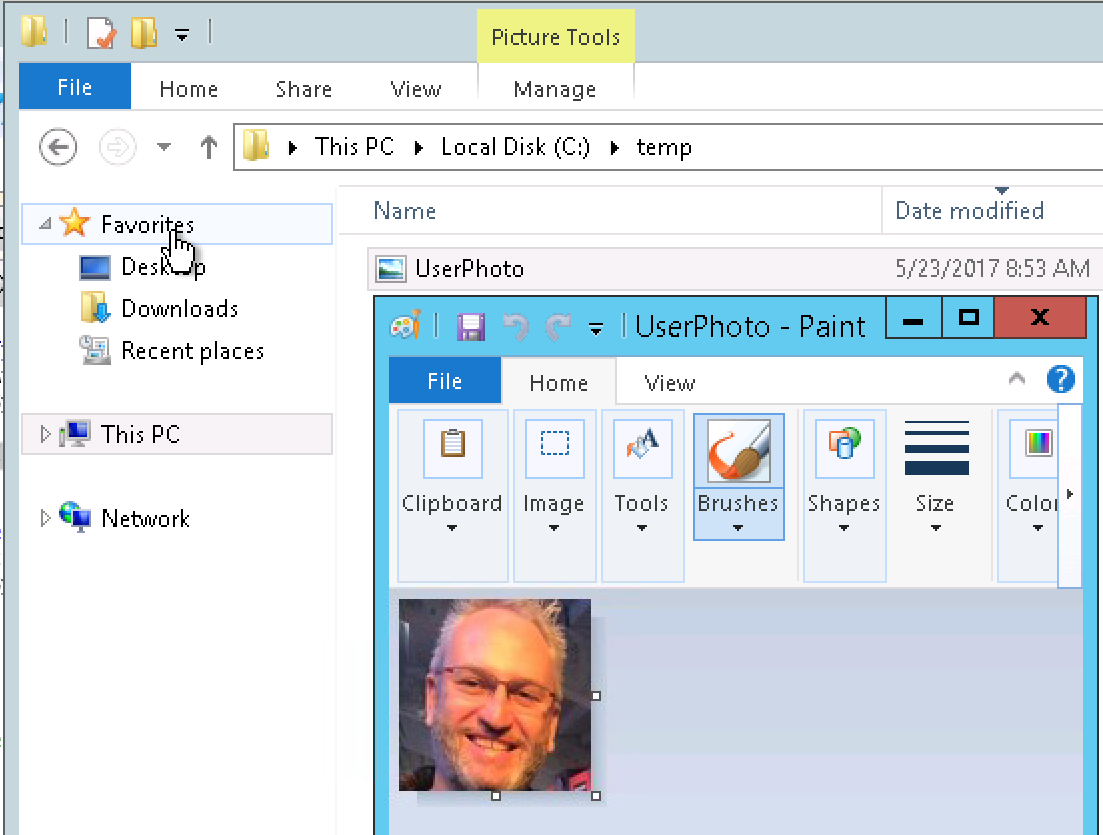1103x835 pixels.
Task: Collapse the Favorites tree node
Action: click(x=43, y=224)
